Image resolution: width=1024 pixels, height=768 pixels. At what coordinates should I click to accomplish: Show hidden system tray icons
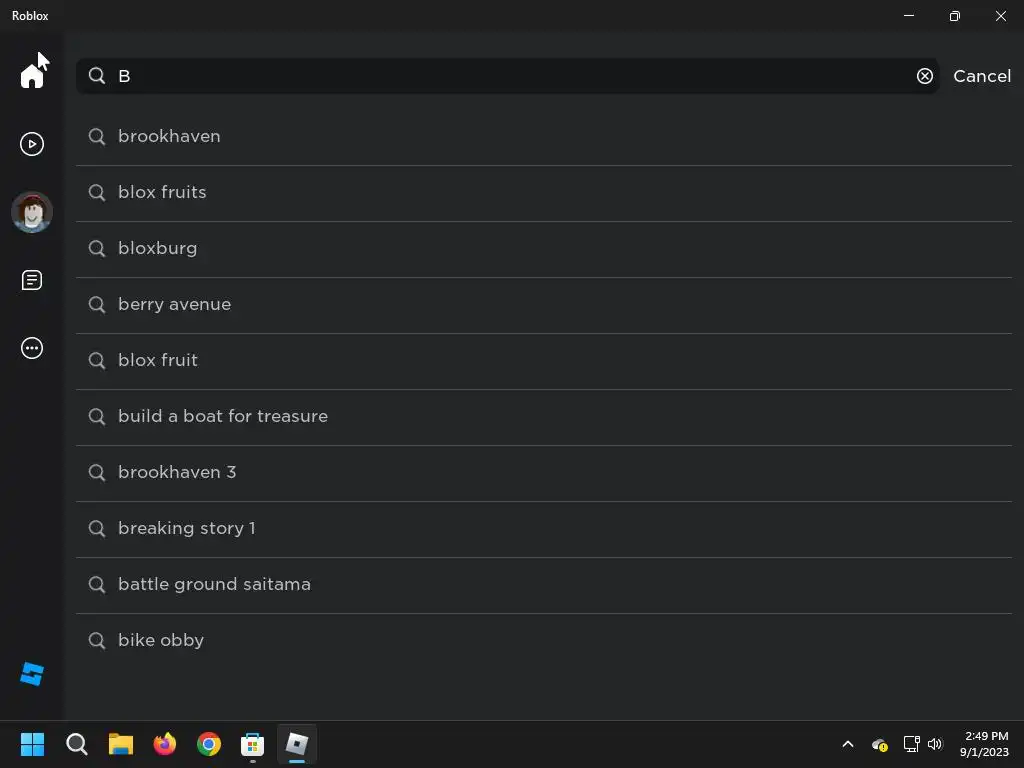848,744
